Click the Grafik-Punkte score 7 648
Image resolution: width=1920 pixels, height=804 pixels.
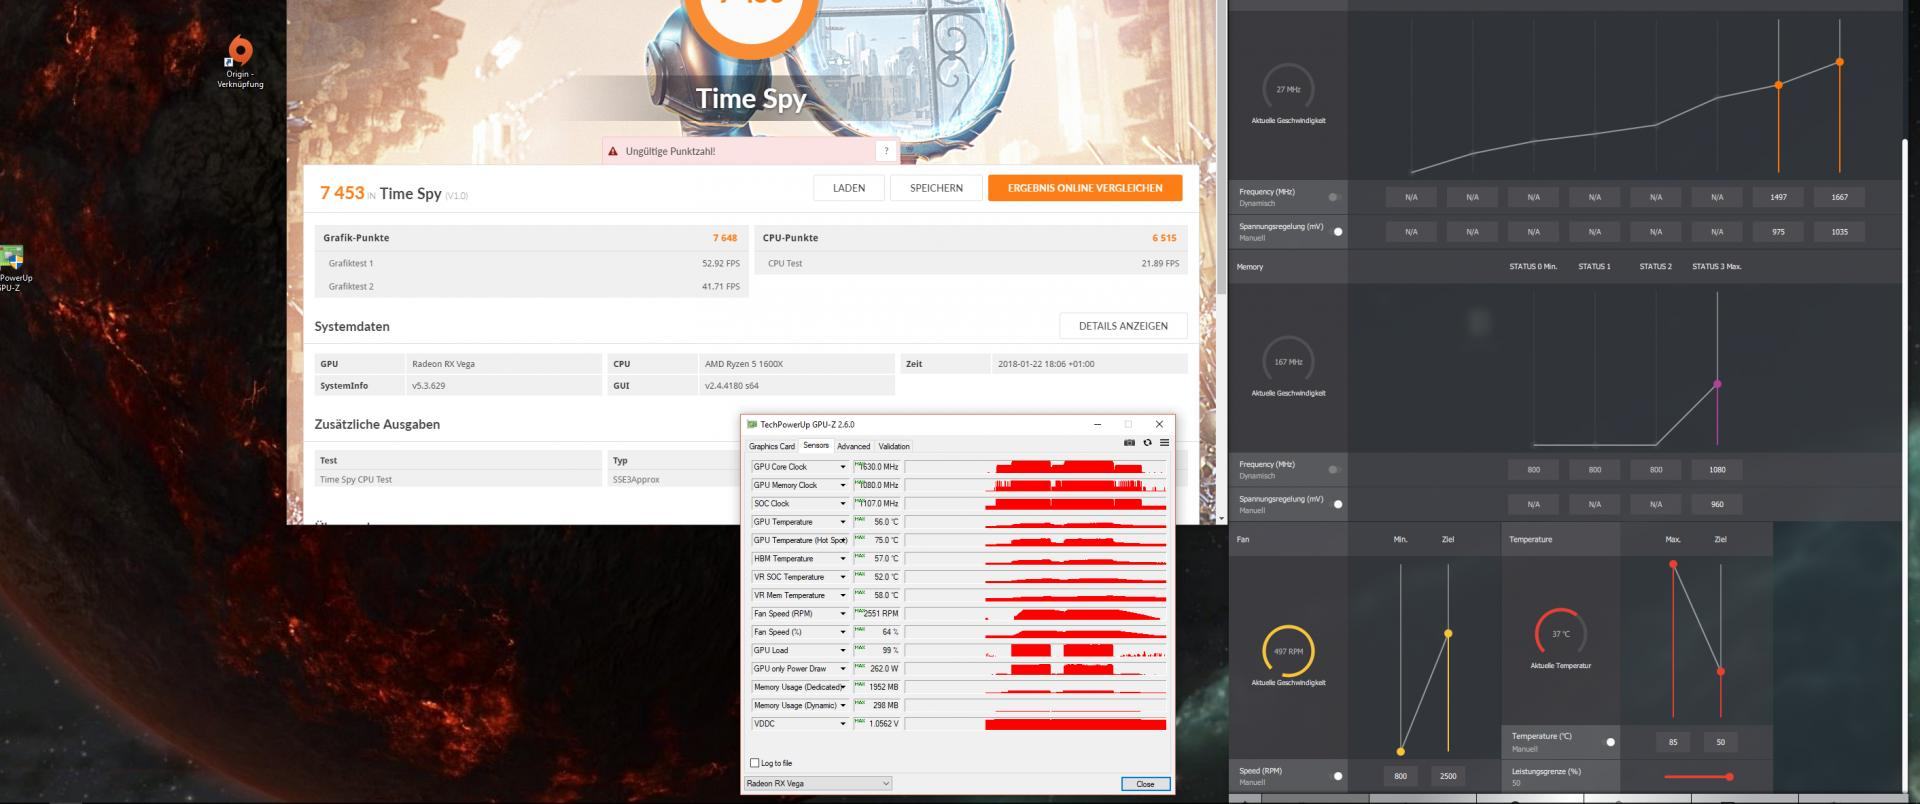coord(725,238)
